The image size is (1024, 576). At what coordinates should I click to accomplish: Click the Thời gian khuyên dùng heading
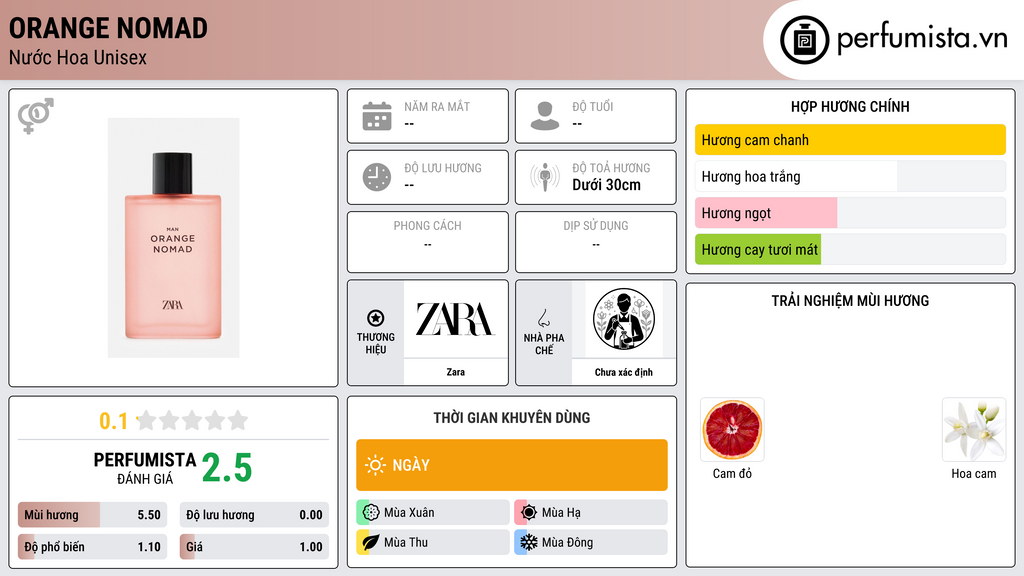(512, 418)
